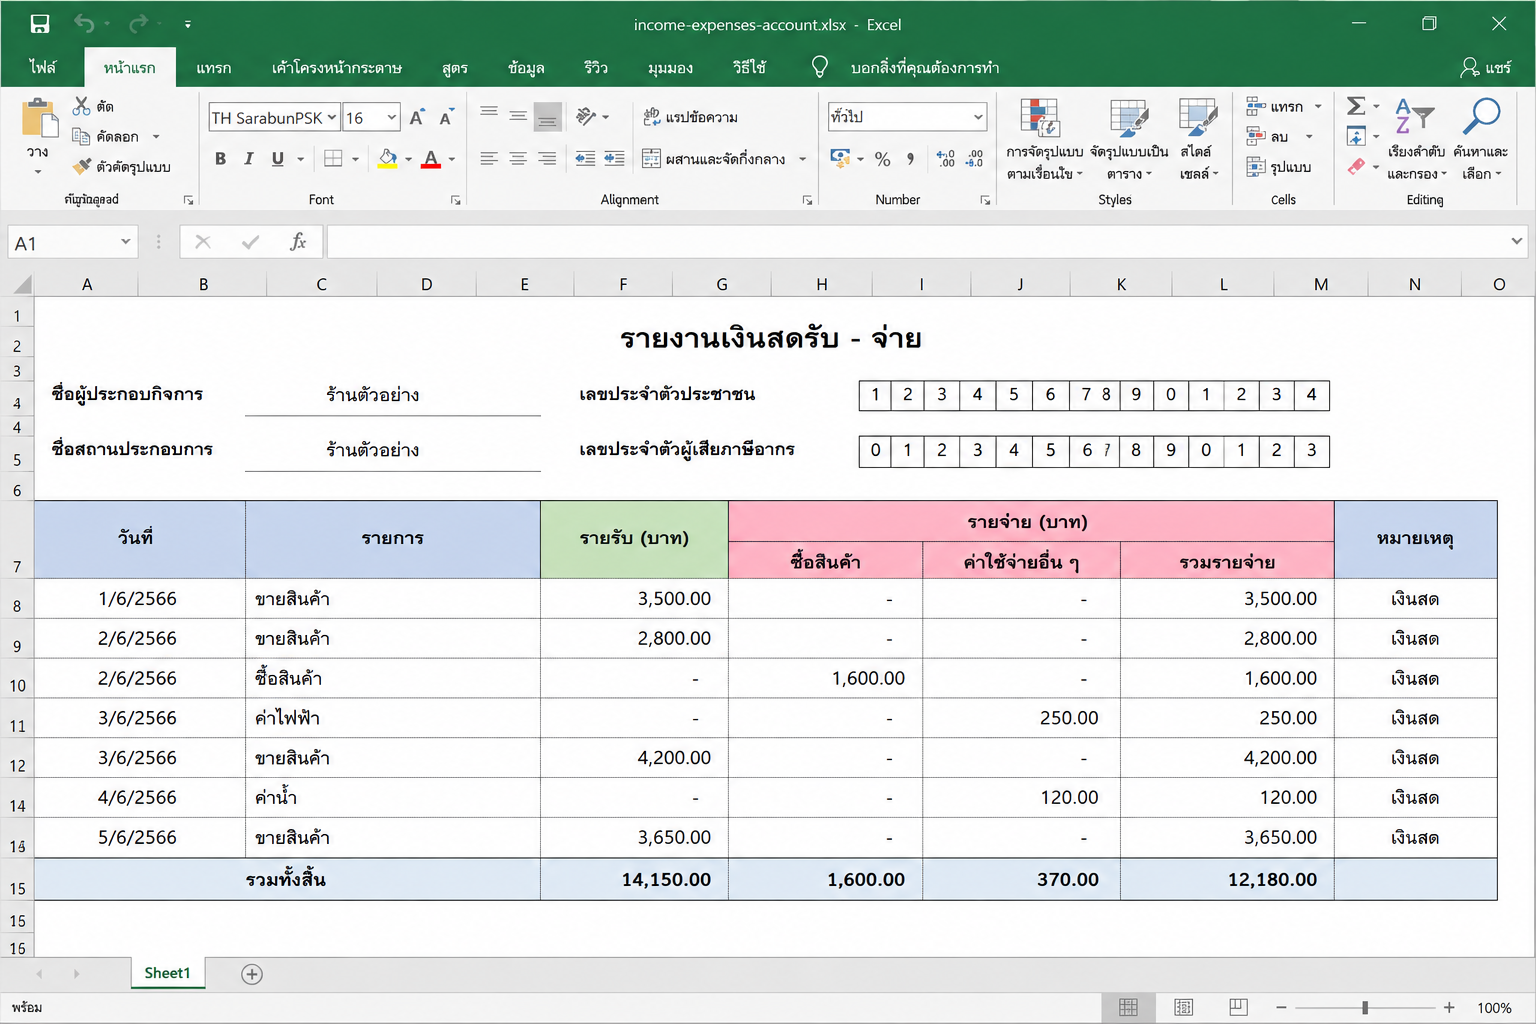The image size is (1536, 1024).
Task: Click the Insert Function fx button
Action: [298, 241]
